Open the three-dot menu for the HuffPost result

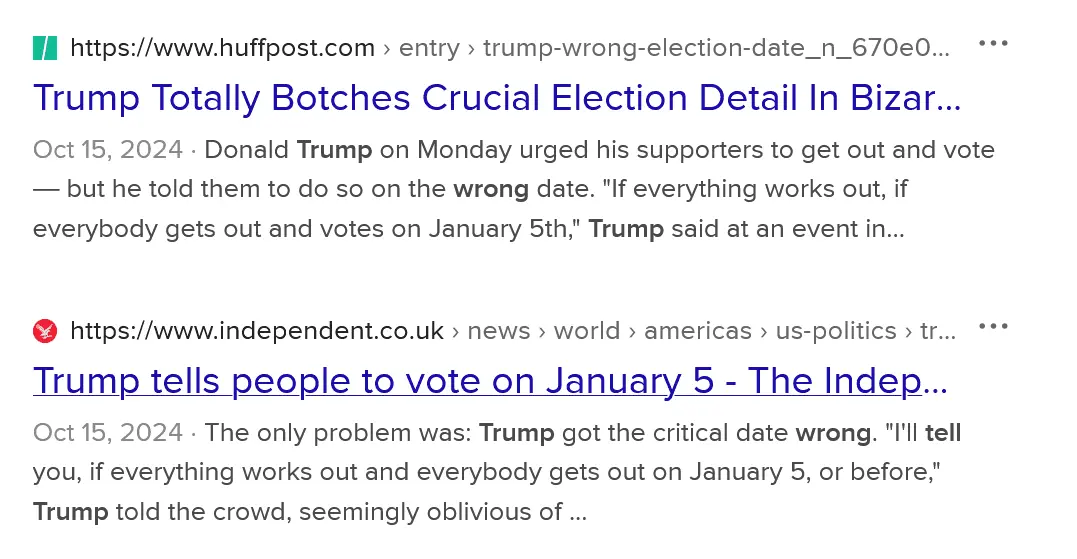(x=993, y=44)
